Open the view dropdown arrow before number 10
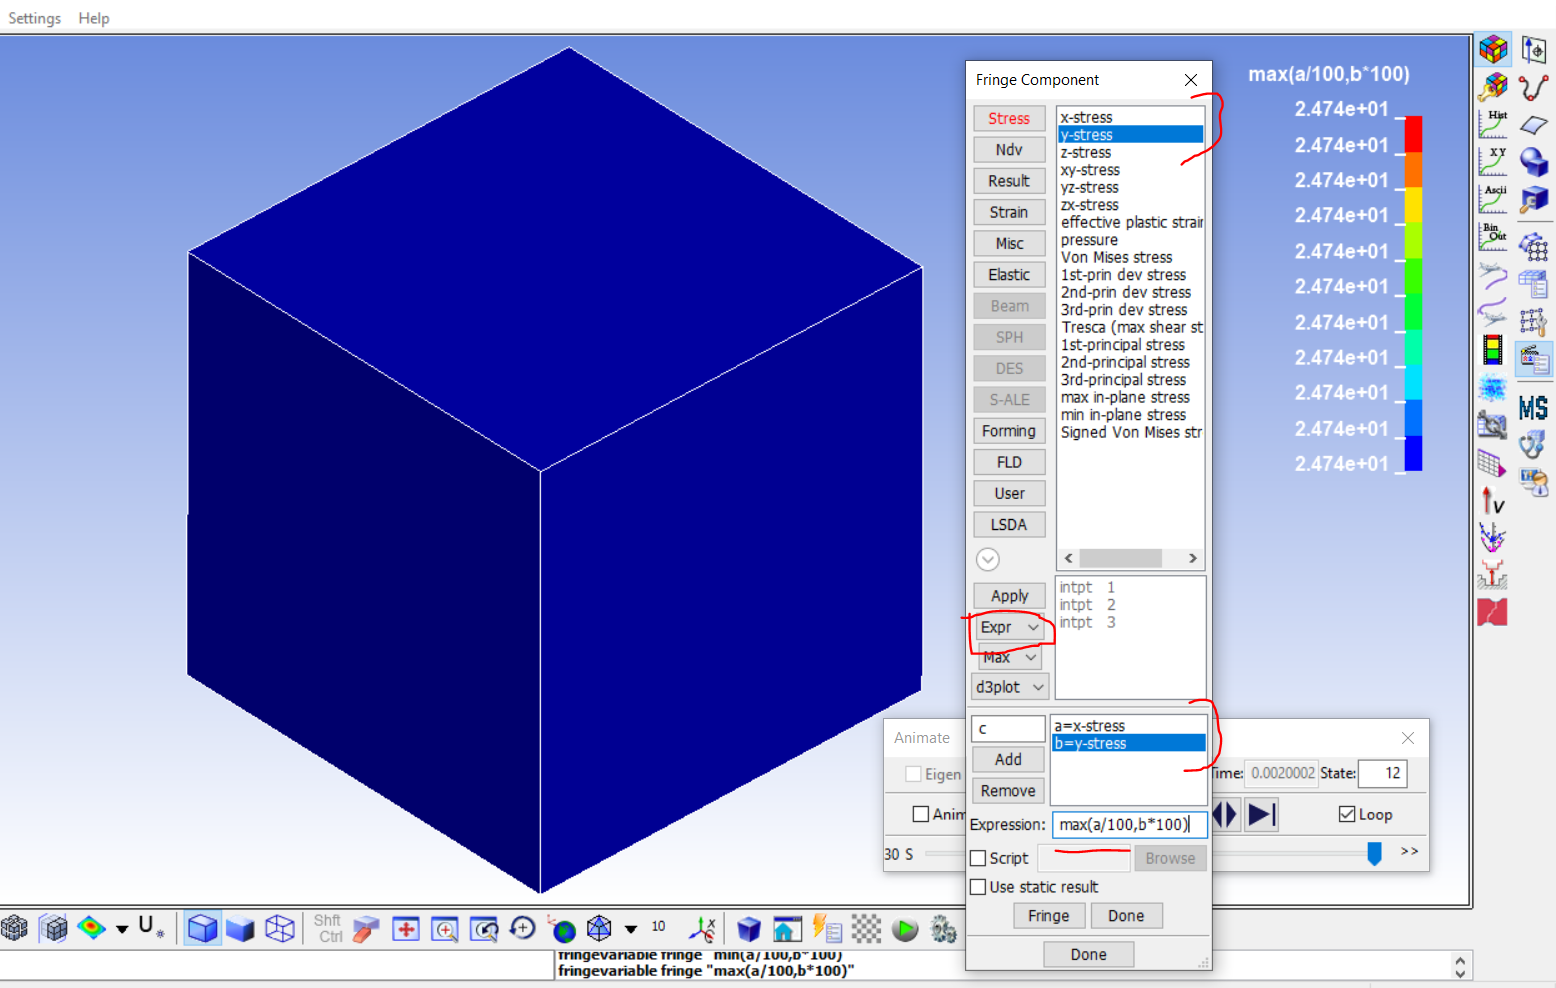This screenshot has height=988, width=1556. tap(631, 930)
